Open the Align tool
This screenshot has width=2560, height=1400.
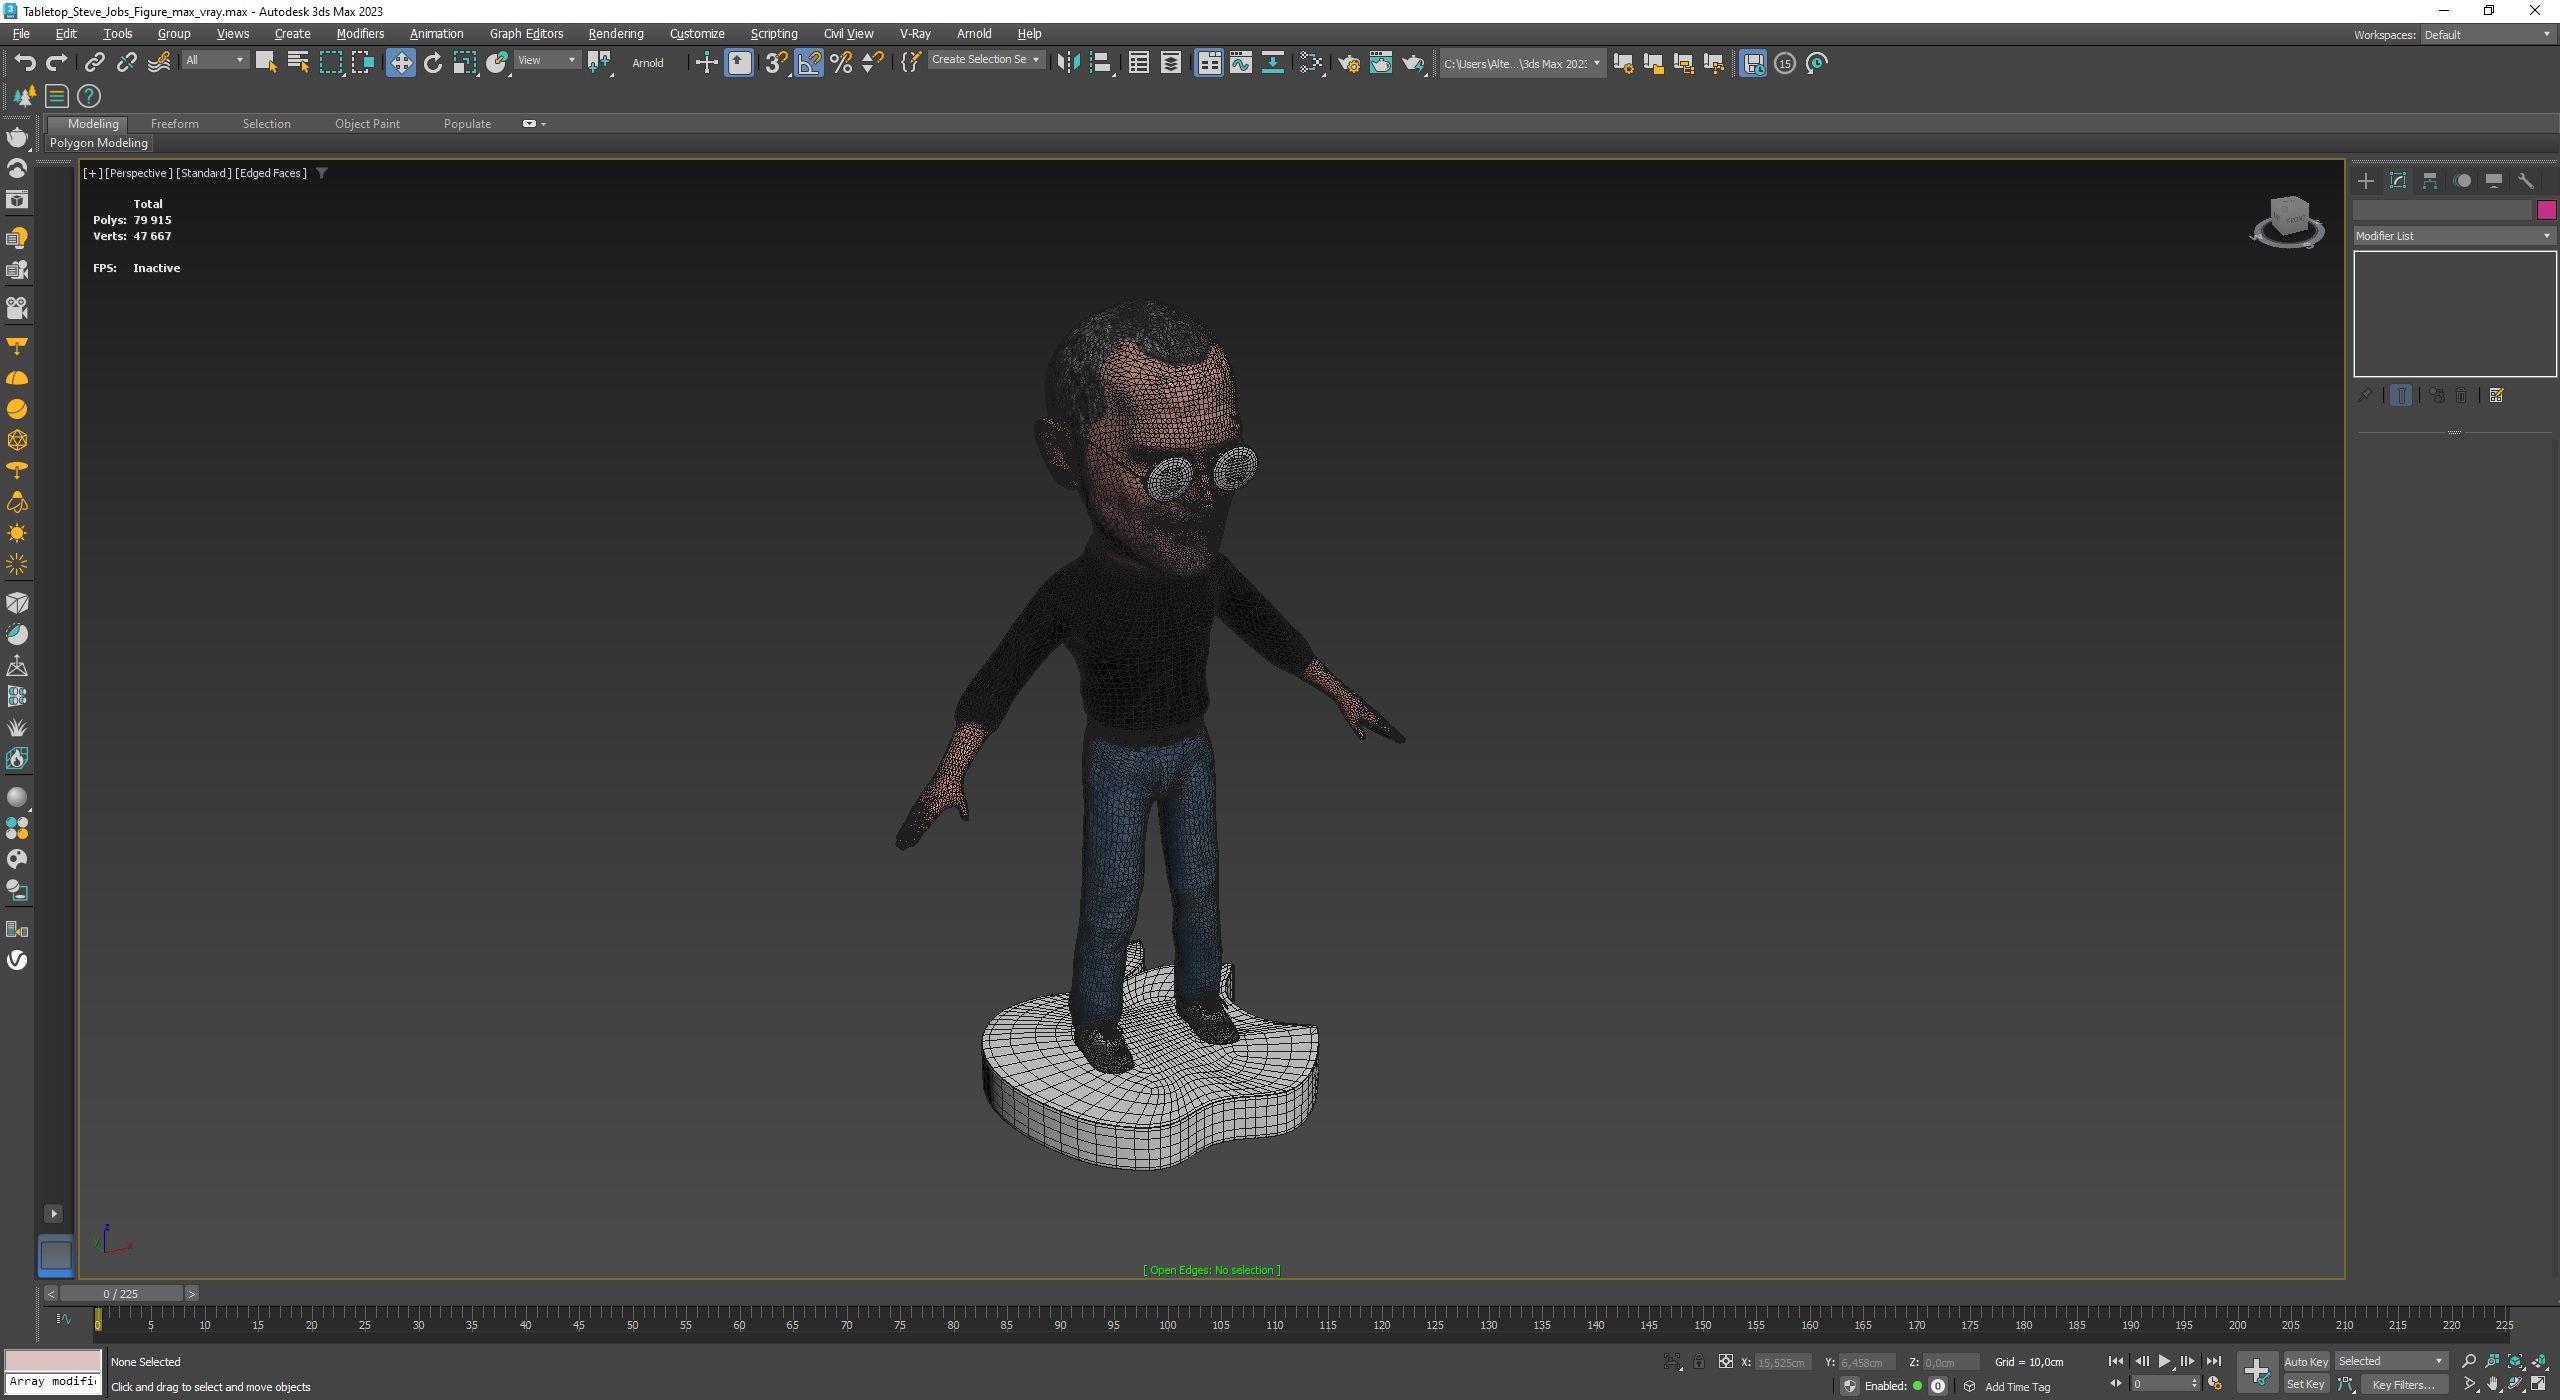pos(1100,63)
